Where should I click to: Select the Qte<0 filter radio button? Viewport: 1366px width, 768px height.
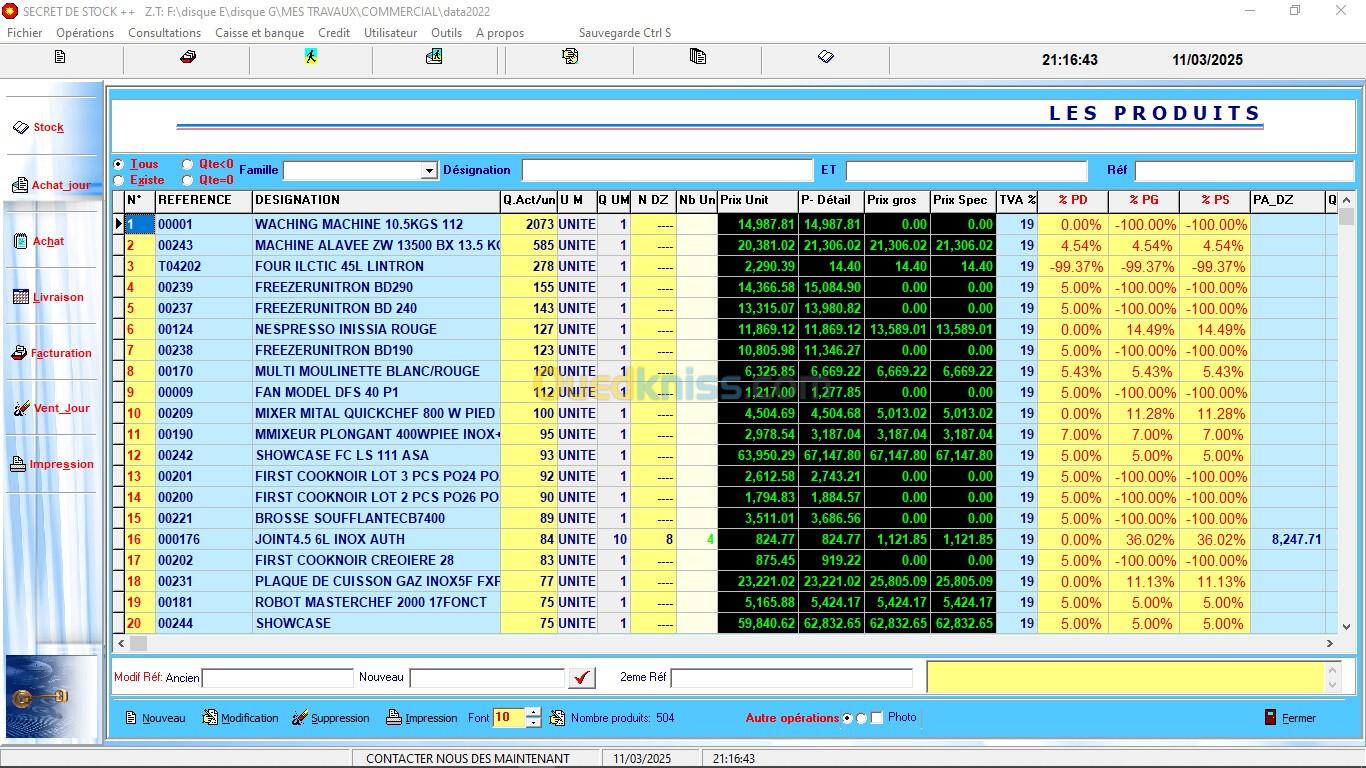point(188,164)
